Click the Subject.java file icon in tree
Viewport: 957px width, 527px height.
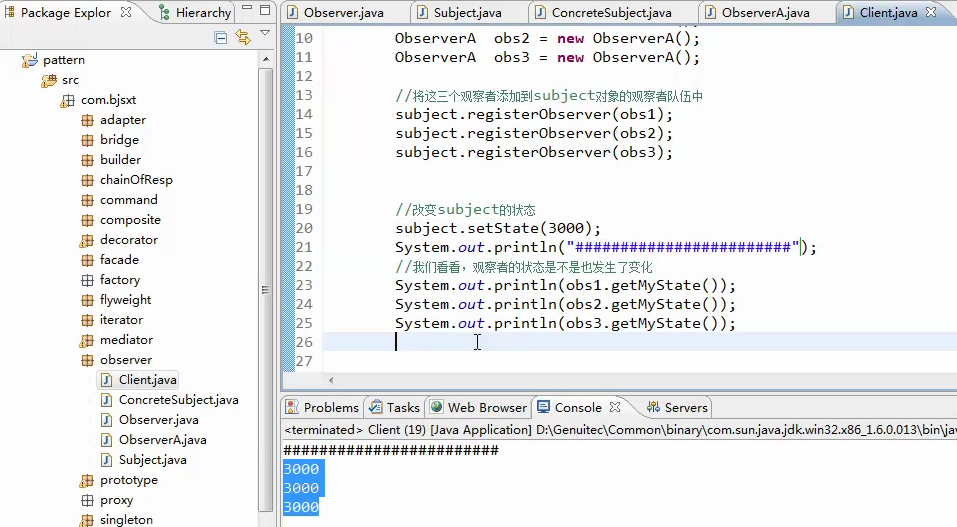pyautogui.click(x=106, y=460)
